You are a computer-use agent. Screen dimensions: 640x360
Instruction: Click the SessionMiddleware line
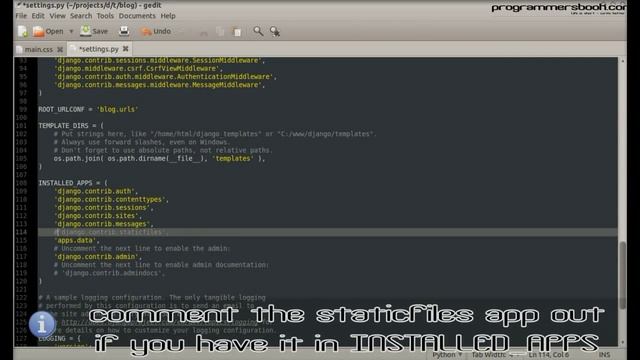[x=159, y=60]
